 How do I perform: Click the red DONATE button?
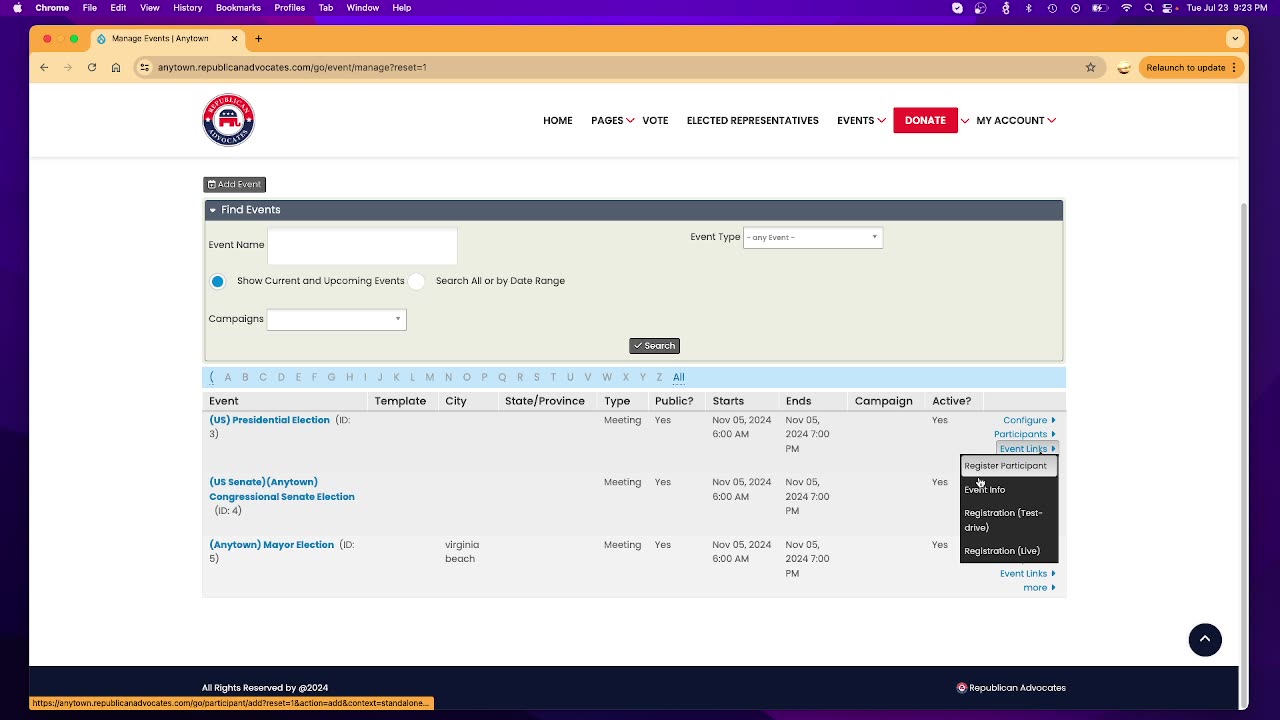925,120
